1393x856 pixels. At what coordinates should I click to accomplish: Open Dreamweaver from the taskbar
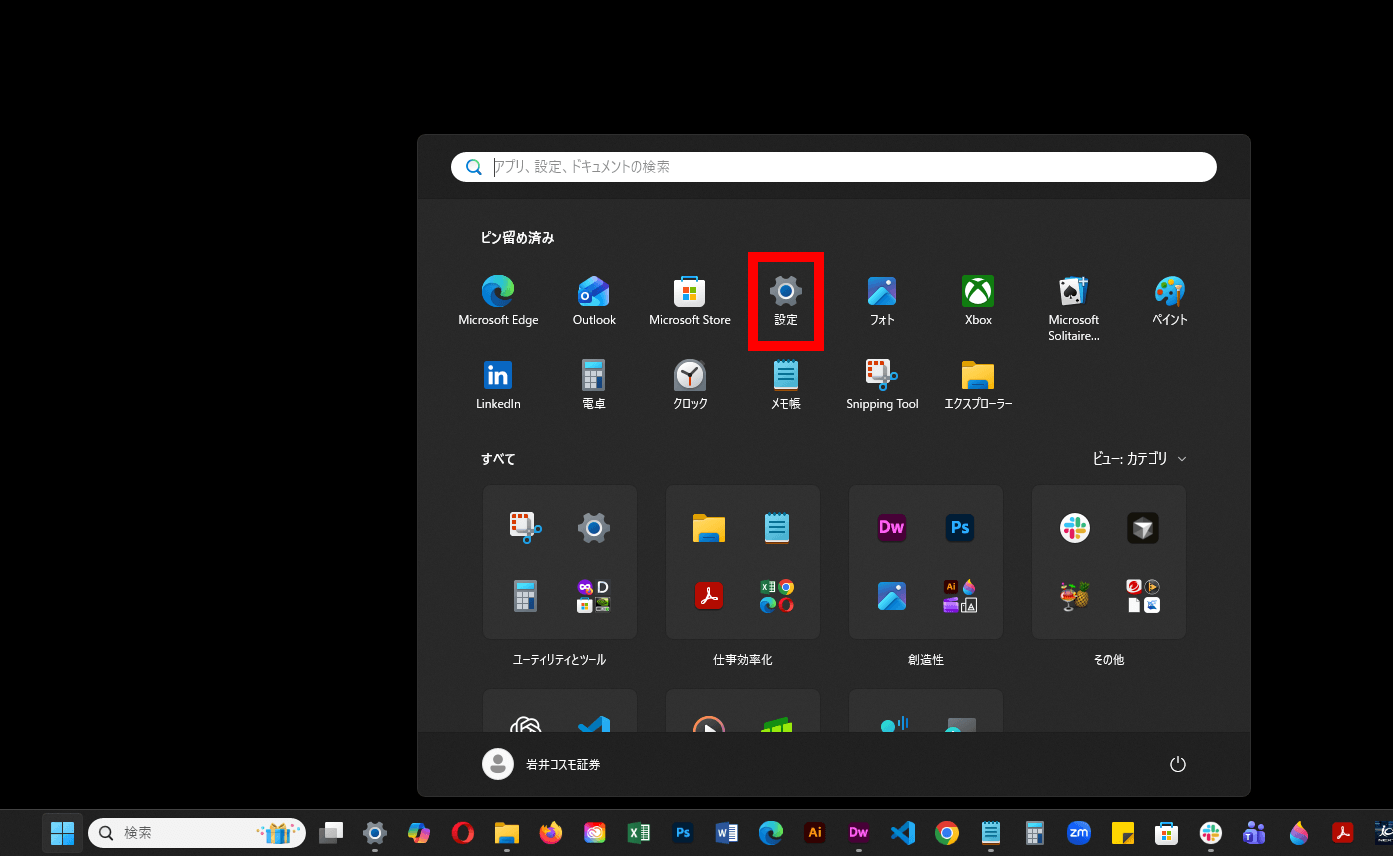pyautogui.click(x=859, y=833)
